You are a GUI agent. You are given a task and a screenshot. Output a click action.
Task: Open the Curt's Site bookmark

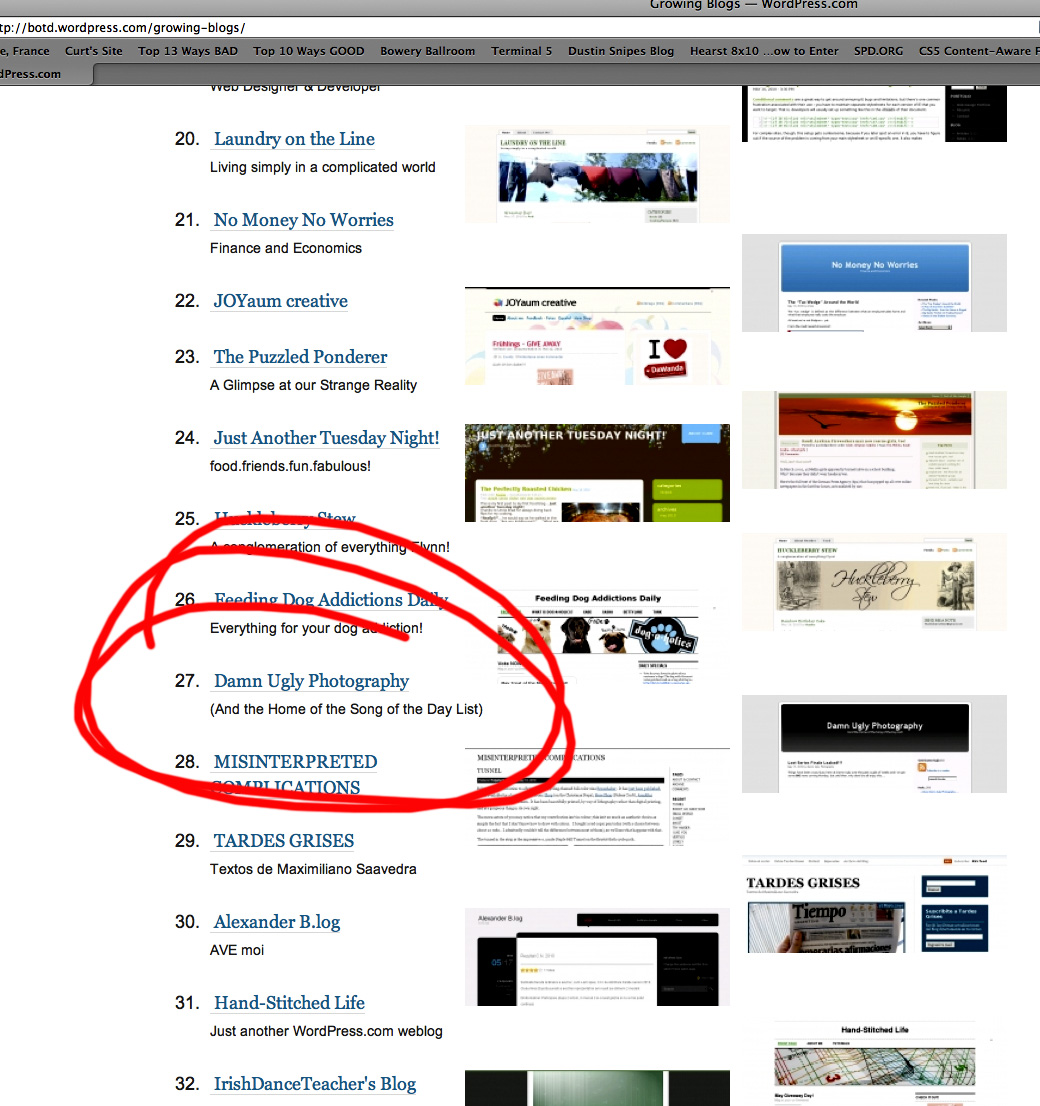[x=93, y=51]
